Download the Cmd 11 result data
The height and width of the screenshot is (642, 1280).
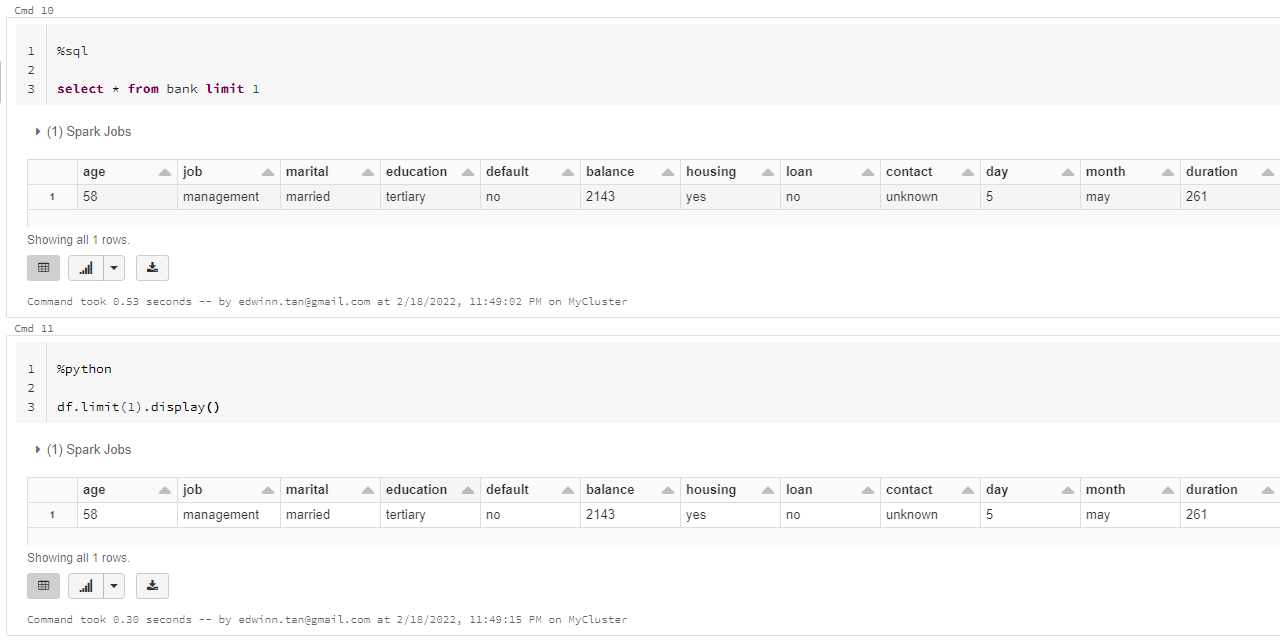click(x=152, y=585)
